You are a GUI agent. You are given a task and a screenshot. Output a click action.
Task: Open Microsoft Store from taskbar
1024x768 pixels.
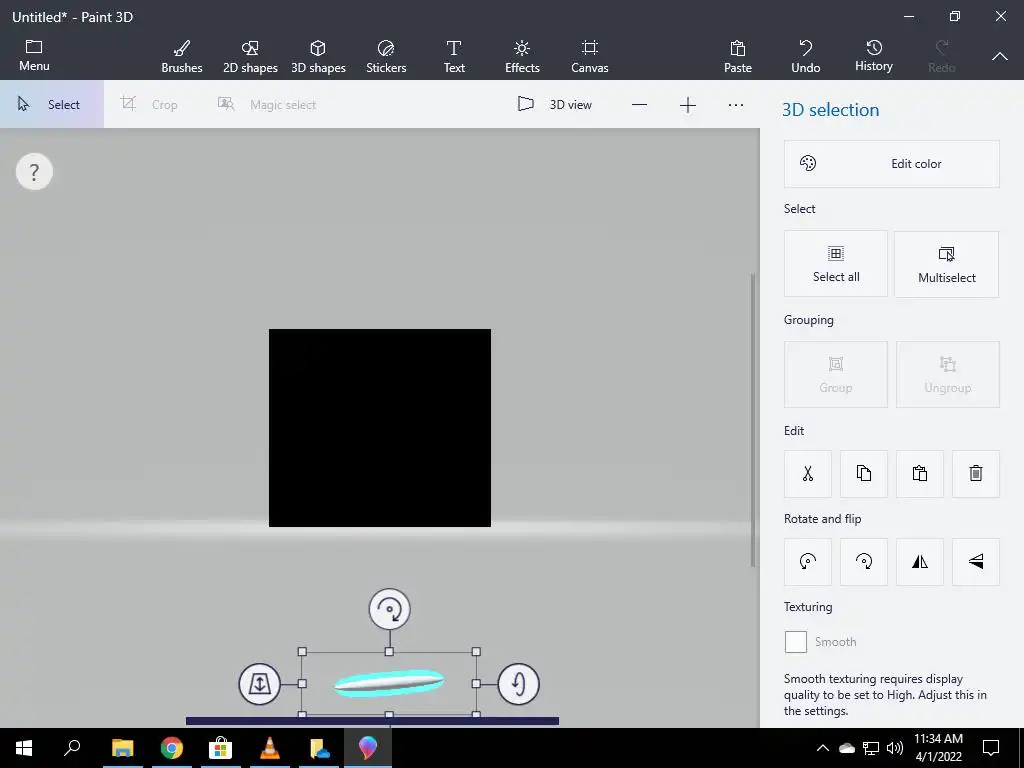tap(221, 748)
